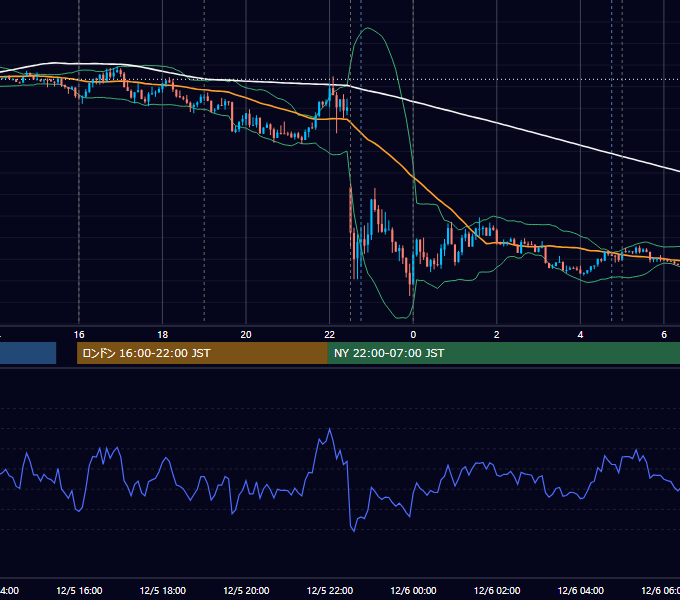Click hour label 4 on upper axis

[580, 334]
